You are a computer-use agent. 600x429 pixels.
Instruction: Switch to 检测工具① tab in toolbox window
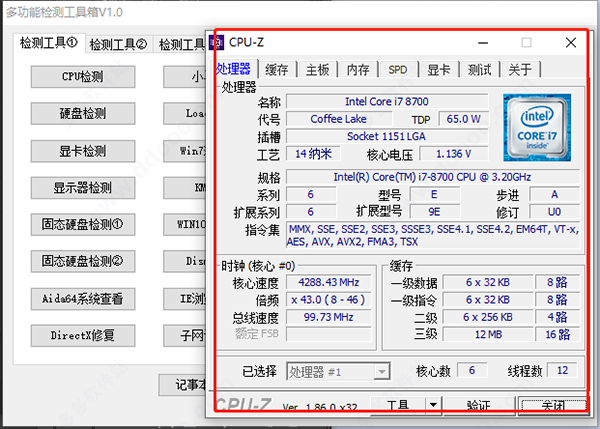pyautogui.click(x=49, y=43)
